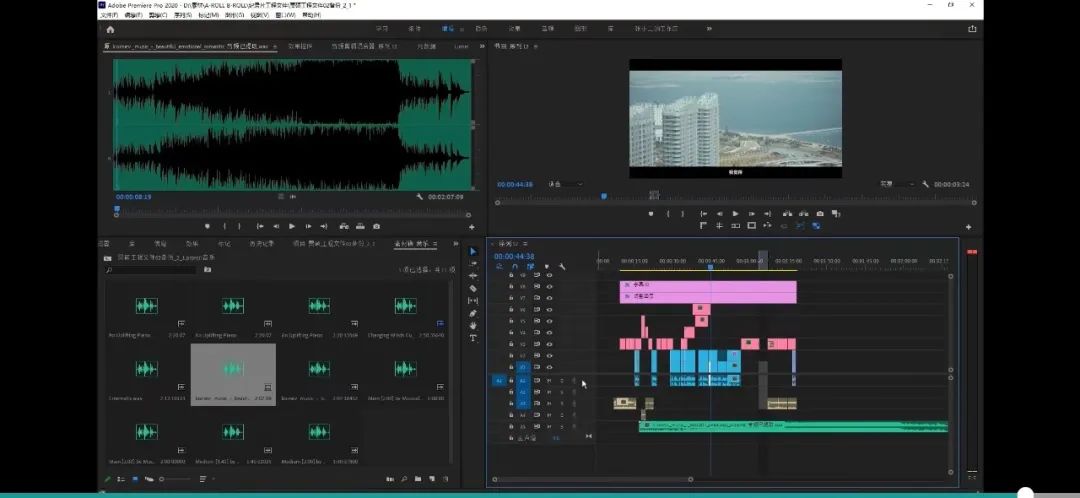This screenshot has width=1080, height=498.
Task: Toggle lock on the top video track
Action: [x=511, y=275]
